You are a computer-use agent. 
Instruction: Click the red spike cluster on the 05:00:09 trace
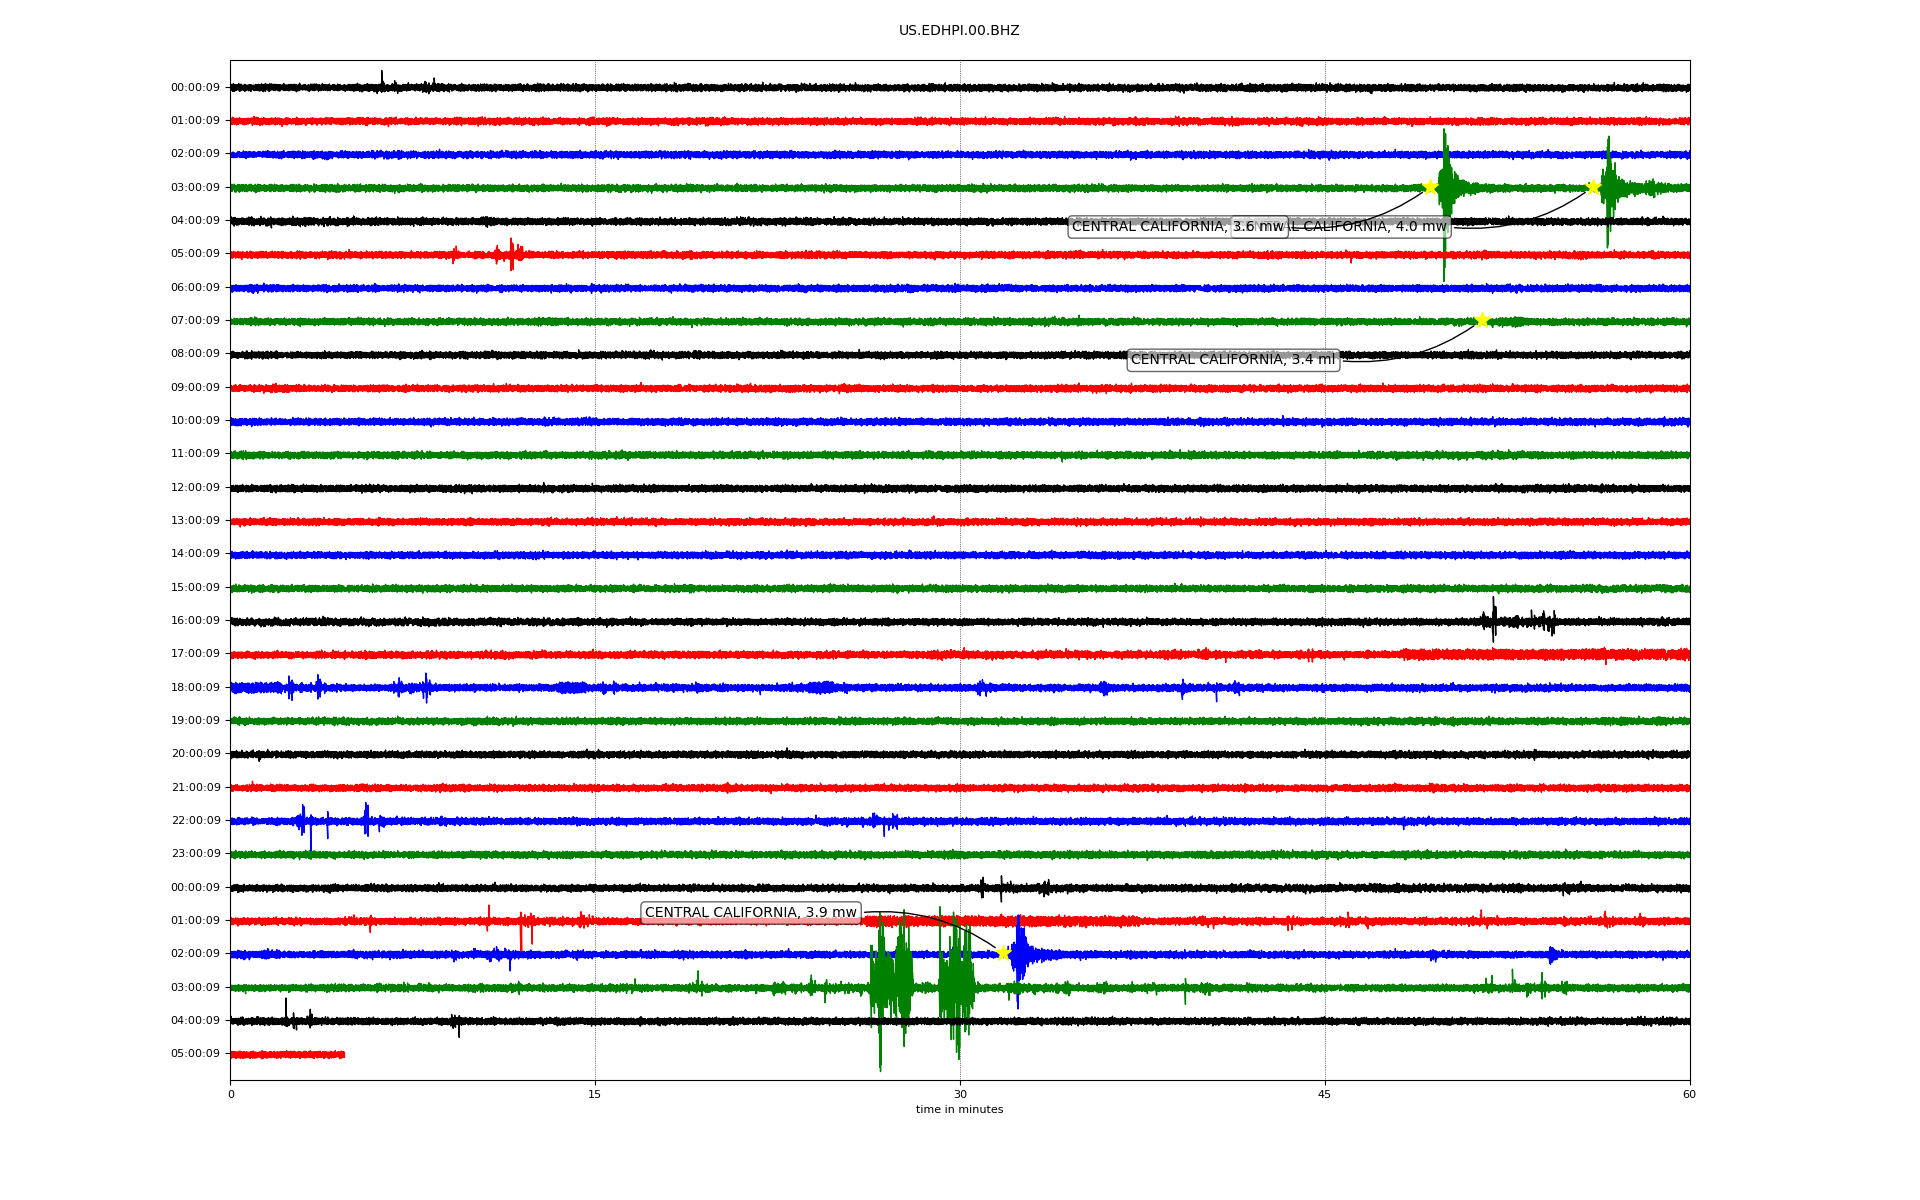pos(510,254)
